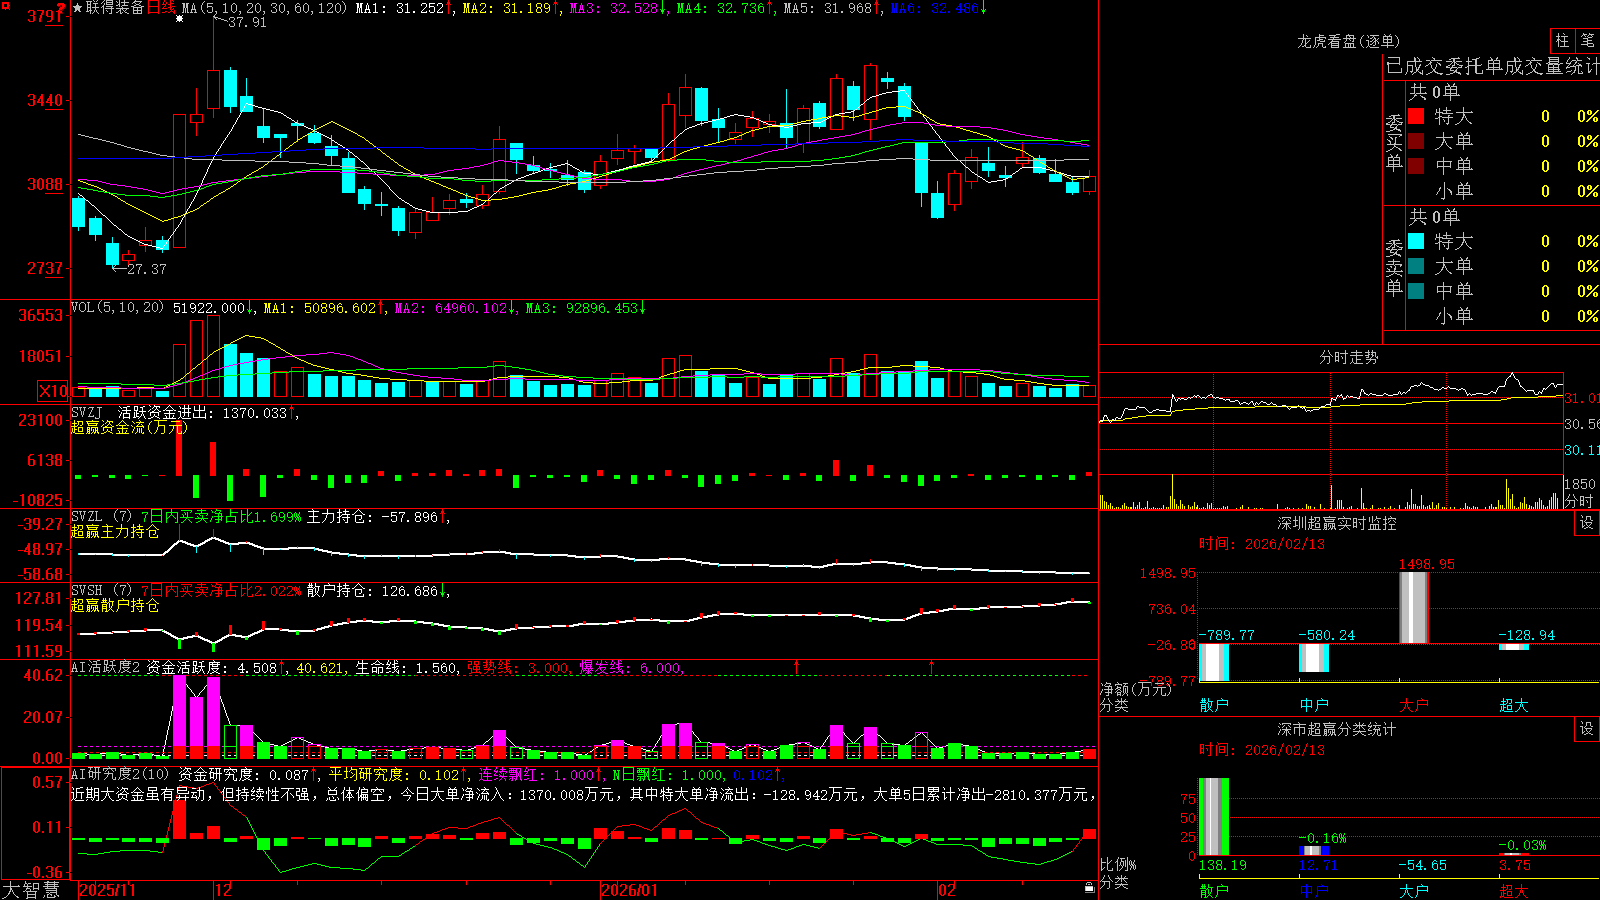Viewport: 1600px width, 900px height.
Task: Click the 日线 period label
Action: [161, 8]
